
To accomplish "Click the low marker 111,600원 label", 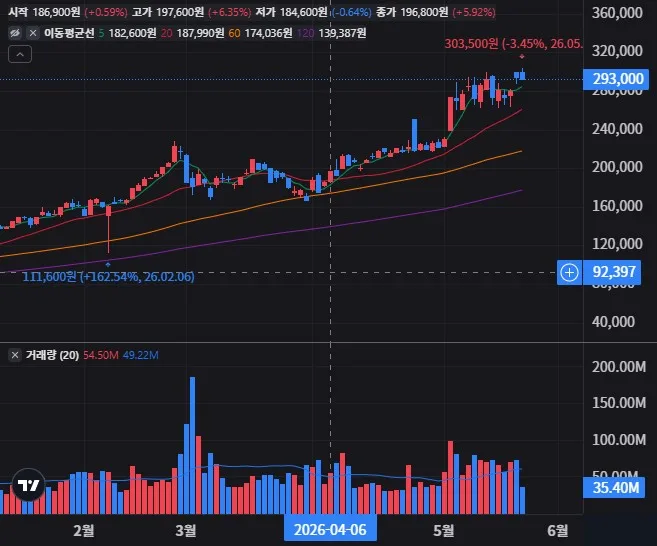I will (x=108, y=277).
